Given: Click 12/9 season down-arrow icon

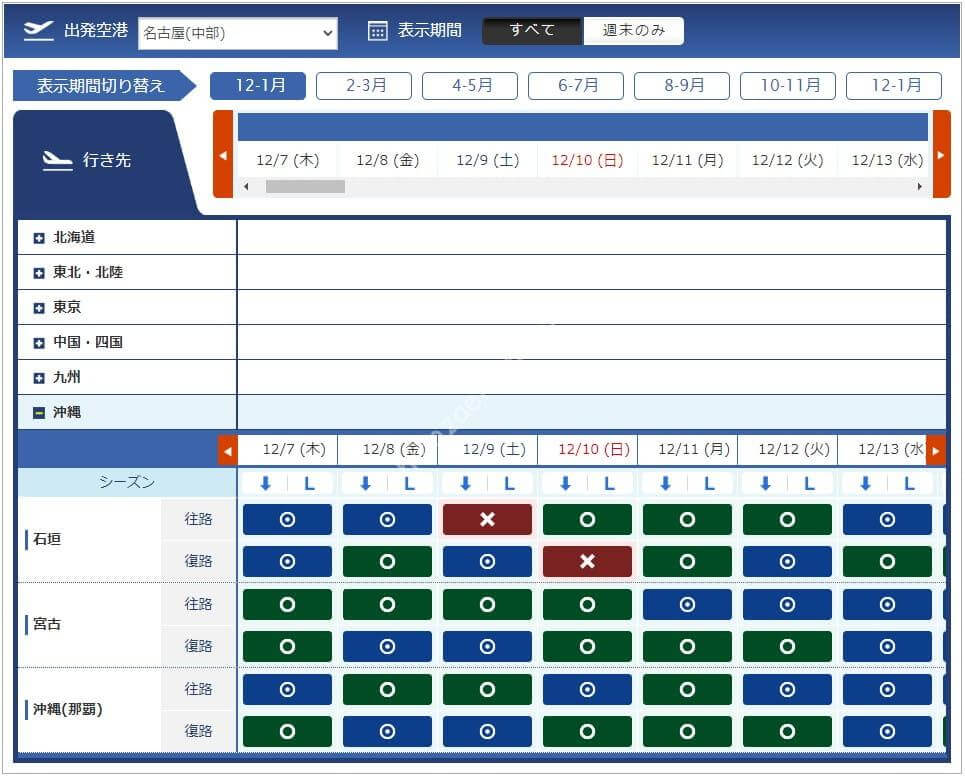Looking at the screenshot, I should click(x=465, y=484).
